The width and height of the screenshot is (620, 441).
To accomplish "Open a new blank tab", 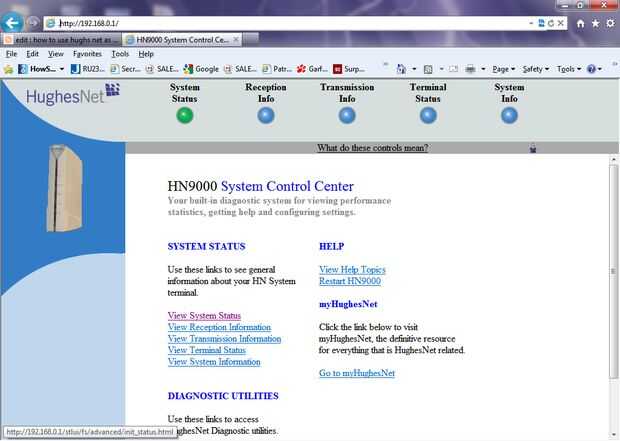I will click(x=250, y=40).
